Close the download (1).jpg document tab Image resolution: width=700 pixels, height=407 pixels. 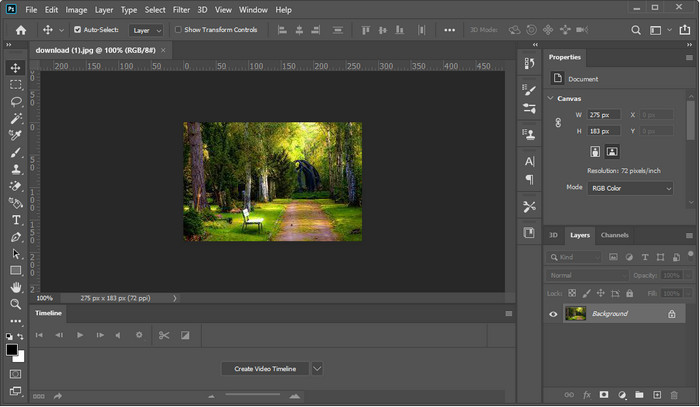click(x=163, y=50)
